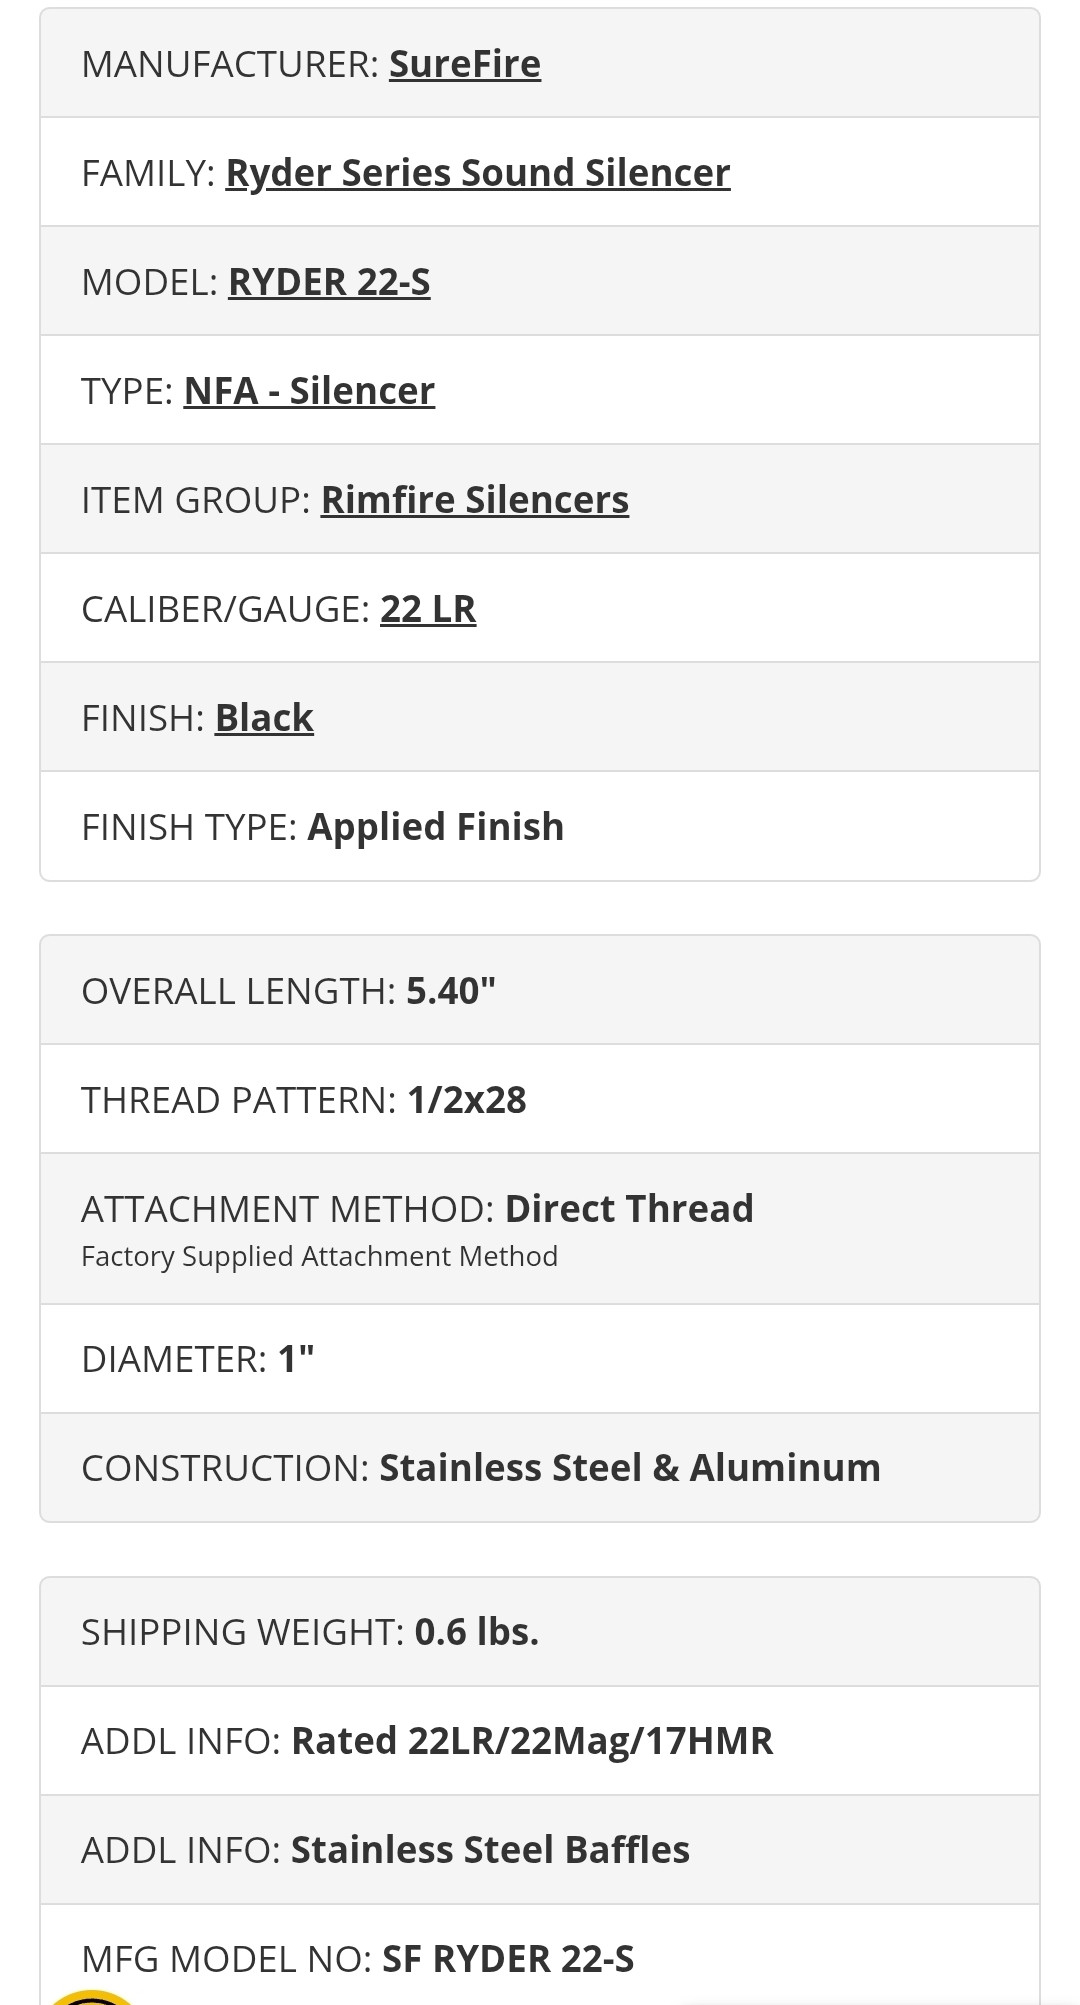Tap the SF RYDER 22-S model number
Viewport: 1080px width, 2005px height.
(x=508, y=1959)
